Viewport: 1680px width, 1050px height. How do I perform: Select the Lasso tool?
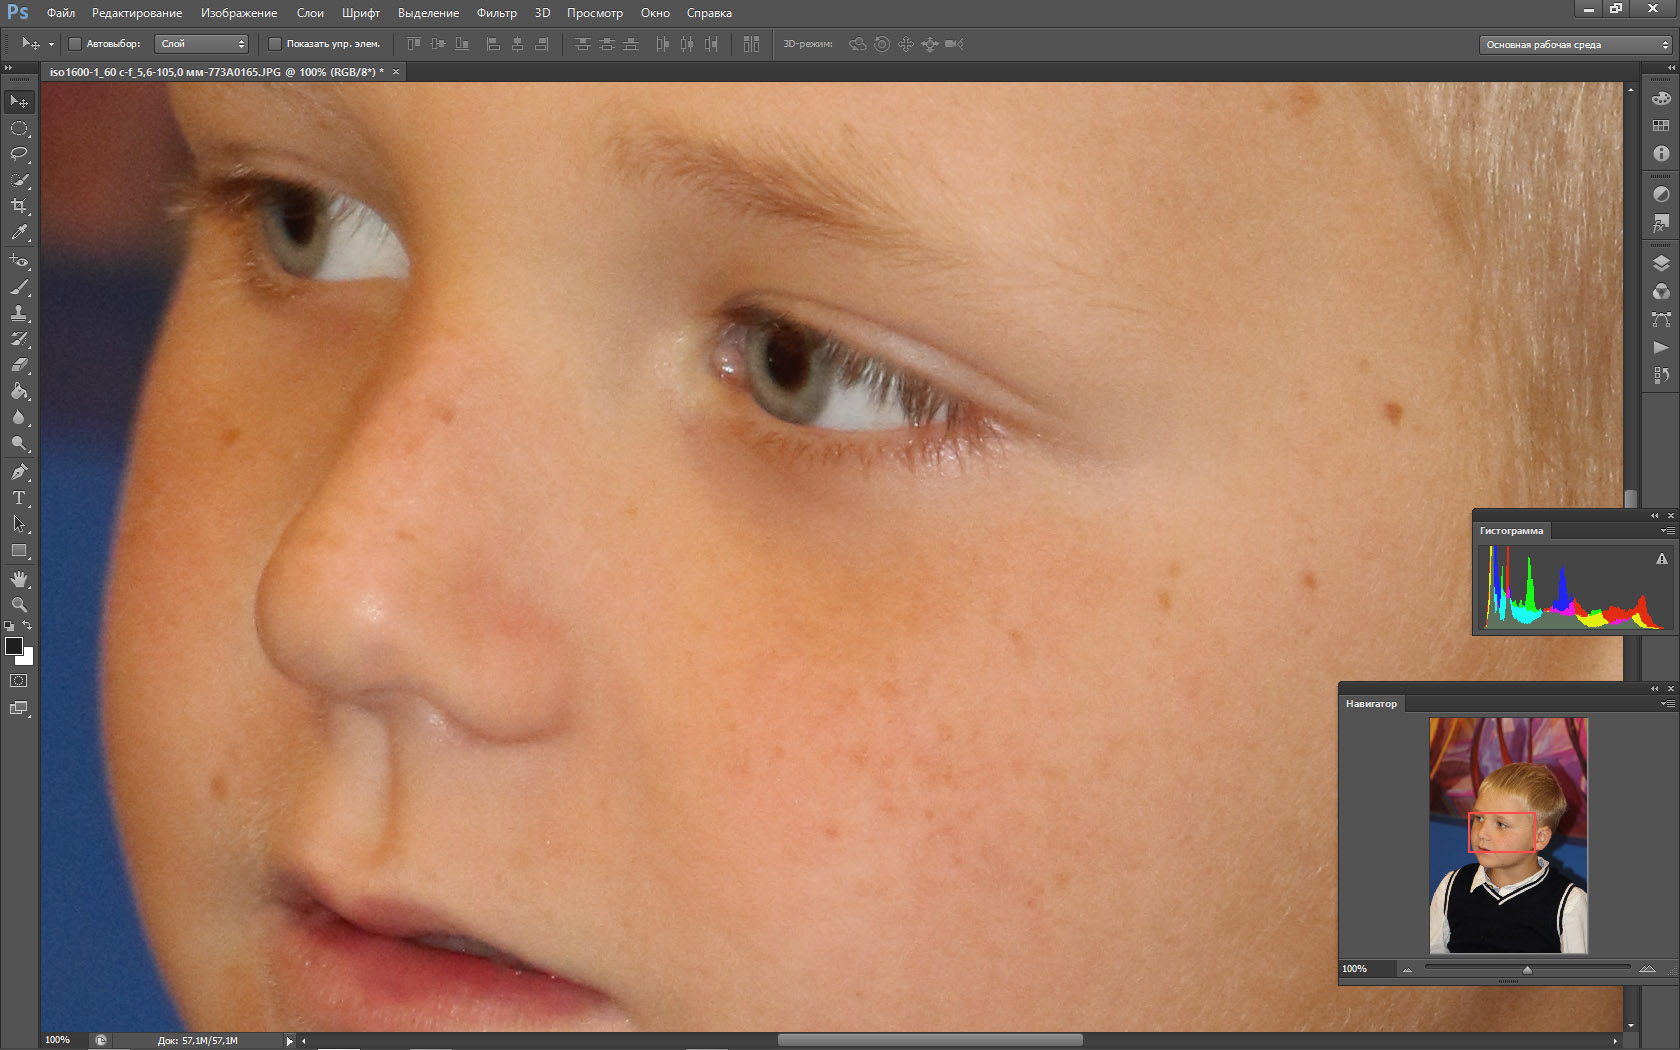coord(19,154)
